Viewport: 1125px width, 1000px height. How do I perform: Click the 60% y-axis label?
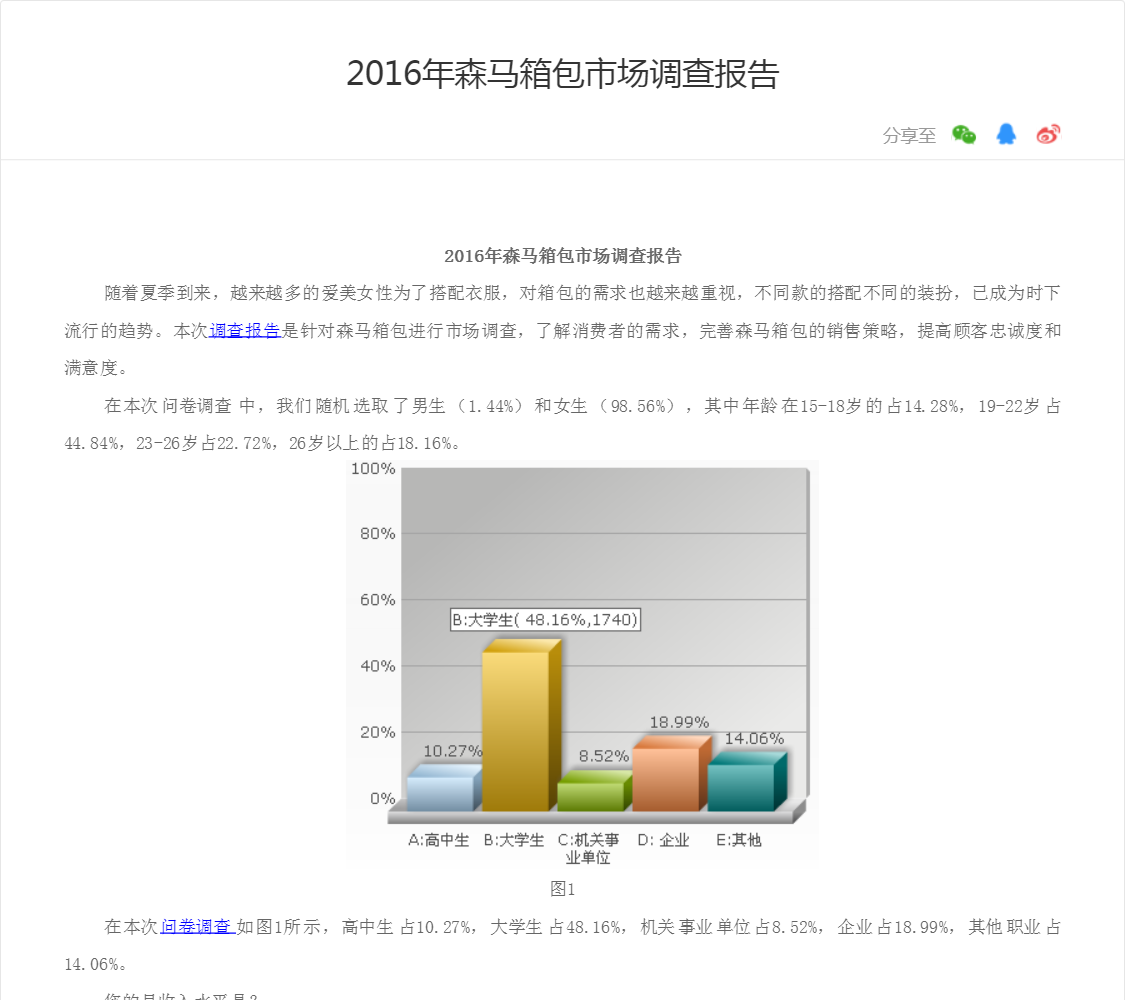pyautogui.click(x=377, y=600)
